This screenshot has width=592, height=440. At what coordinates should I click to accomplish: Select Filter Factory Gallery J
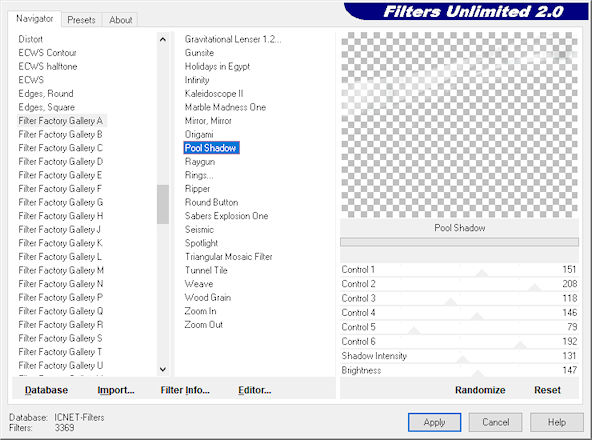(x=59, y=230)
